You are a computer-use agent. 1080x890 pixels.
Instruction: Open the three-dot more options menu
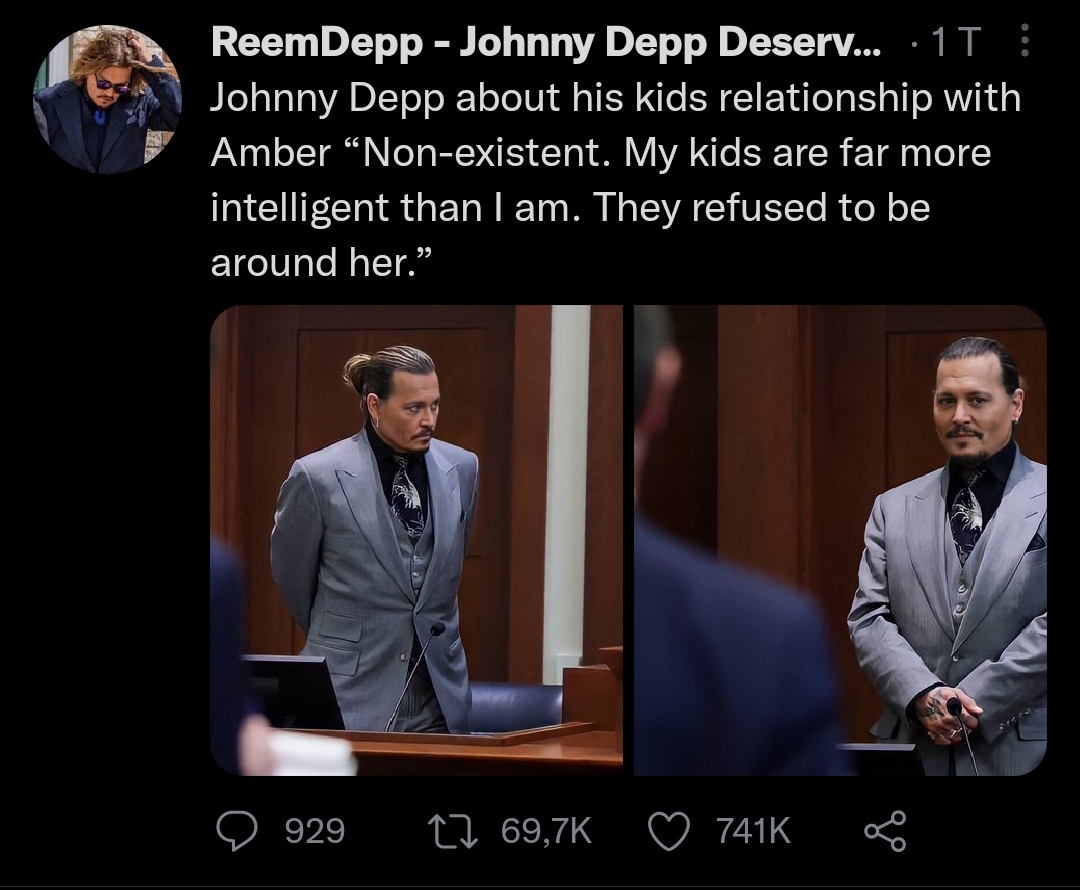pyautogui.click(x=1025, y=42)
